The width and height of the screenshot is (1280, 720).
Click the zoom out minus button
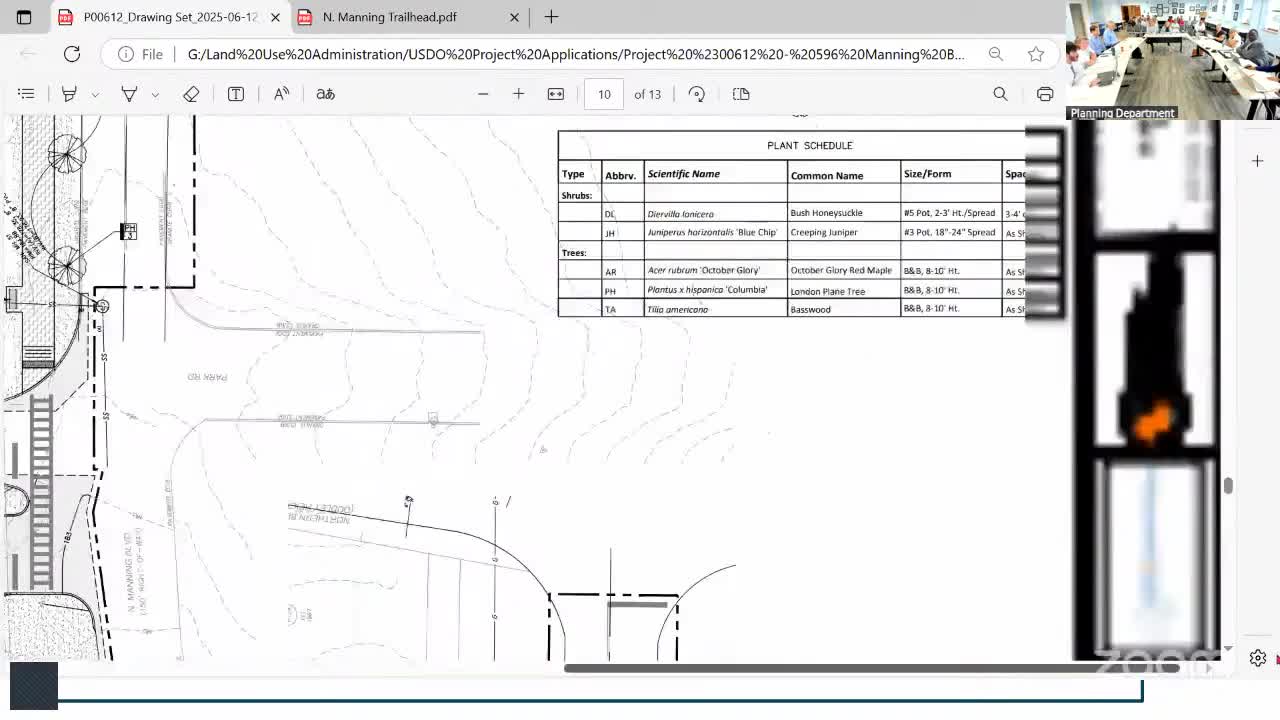click(483, 94)
